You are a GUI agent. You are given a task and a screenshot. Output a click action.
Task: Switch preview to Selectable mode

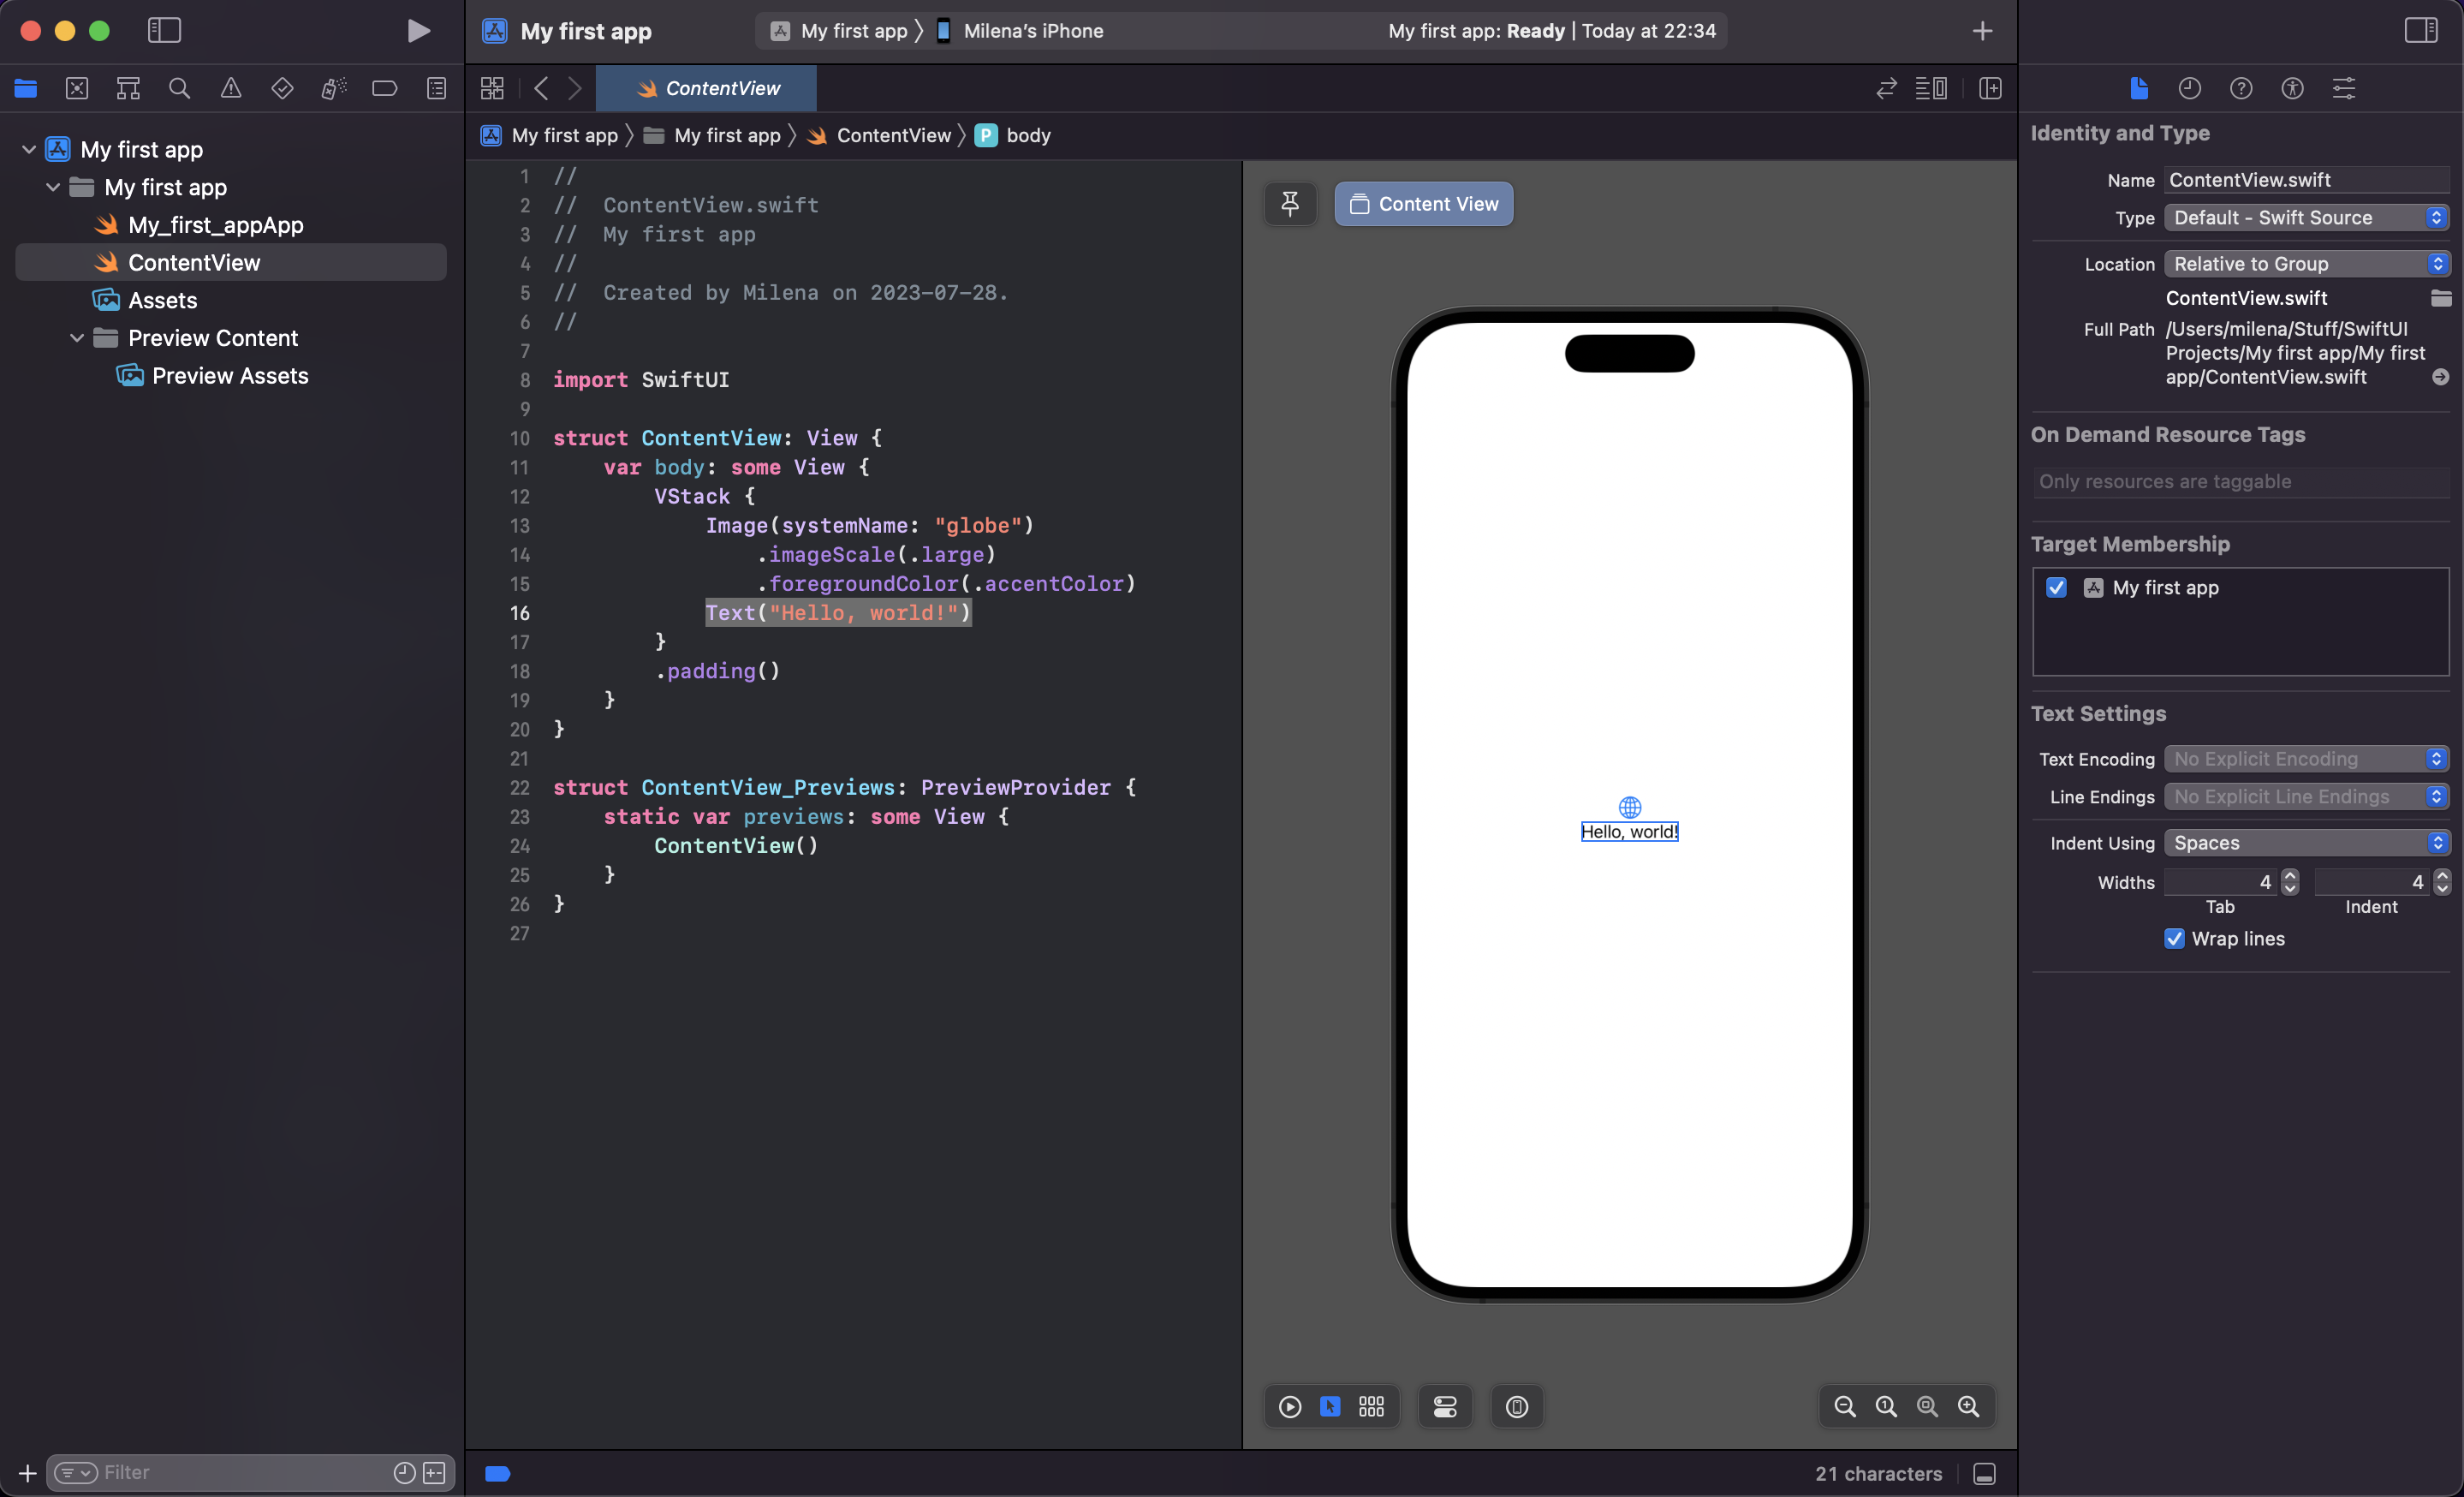point(1330,1407)
